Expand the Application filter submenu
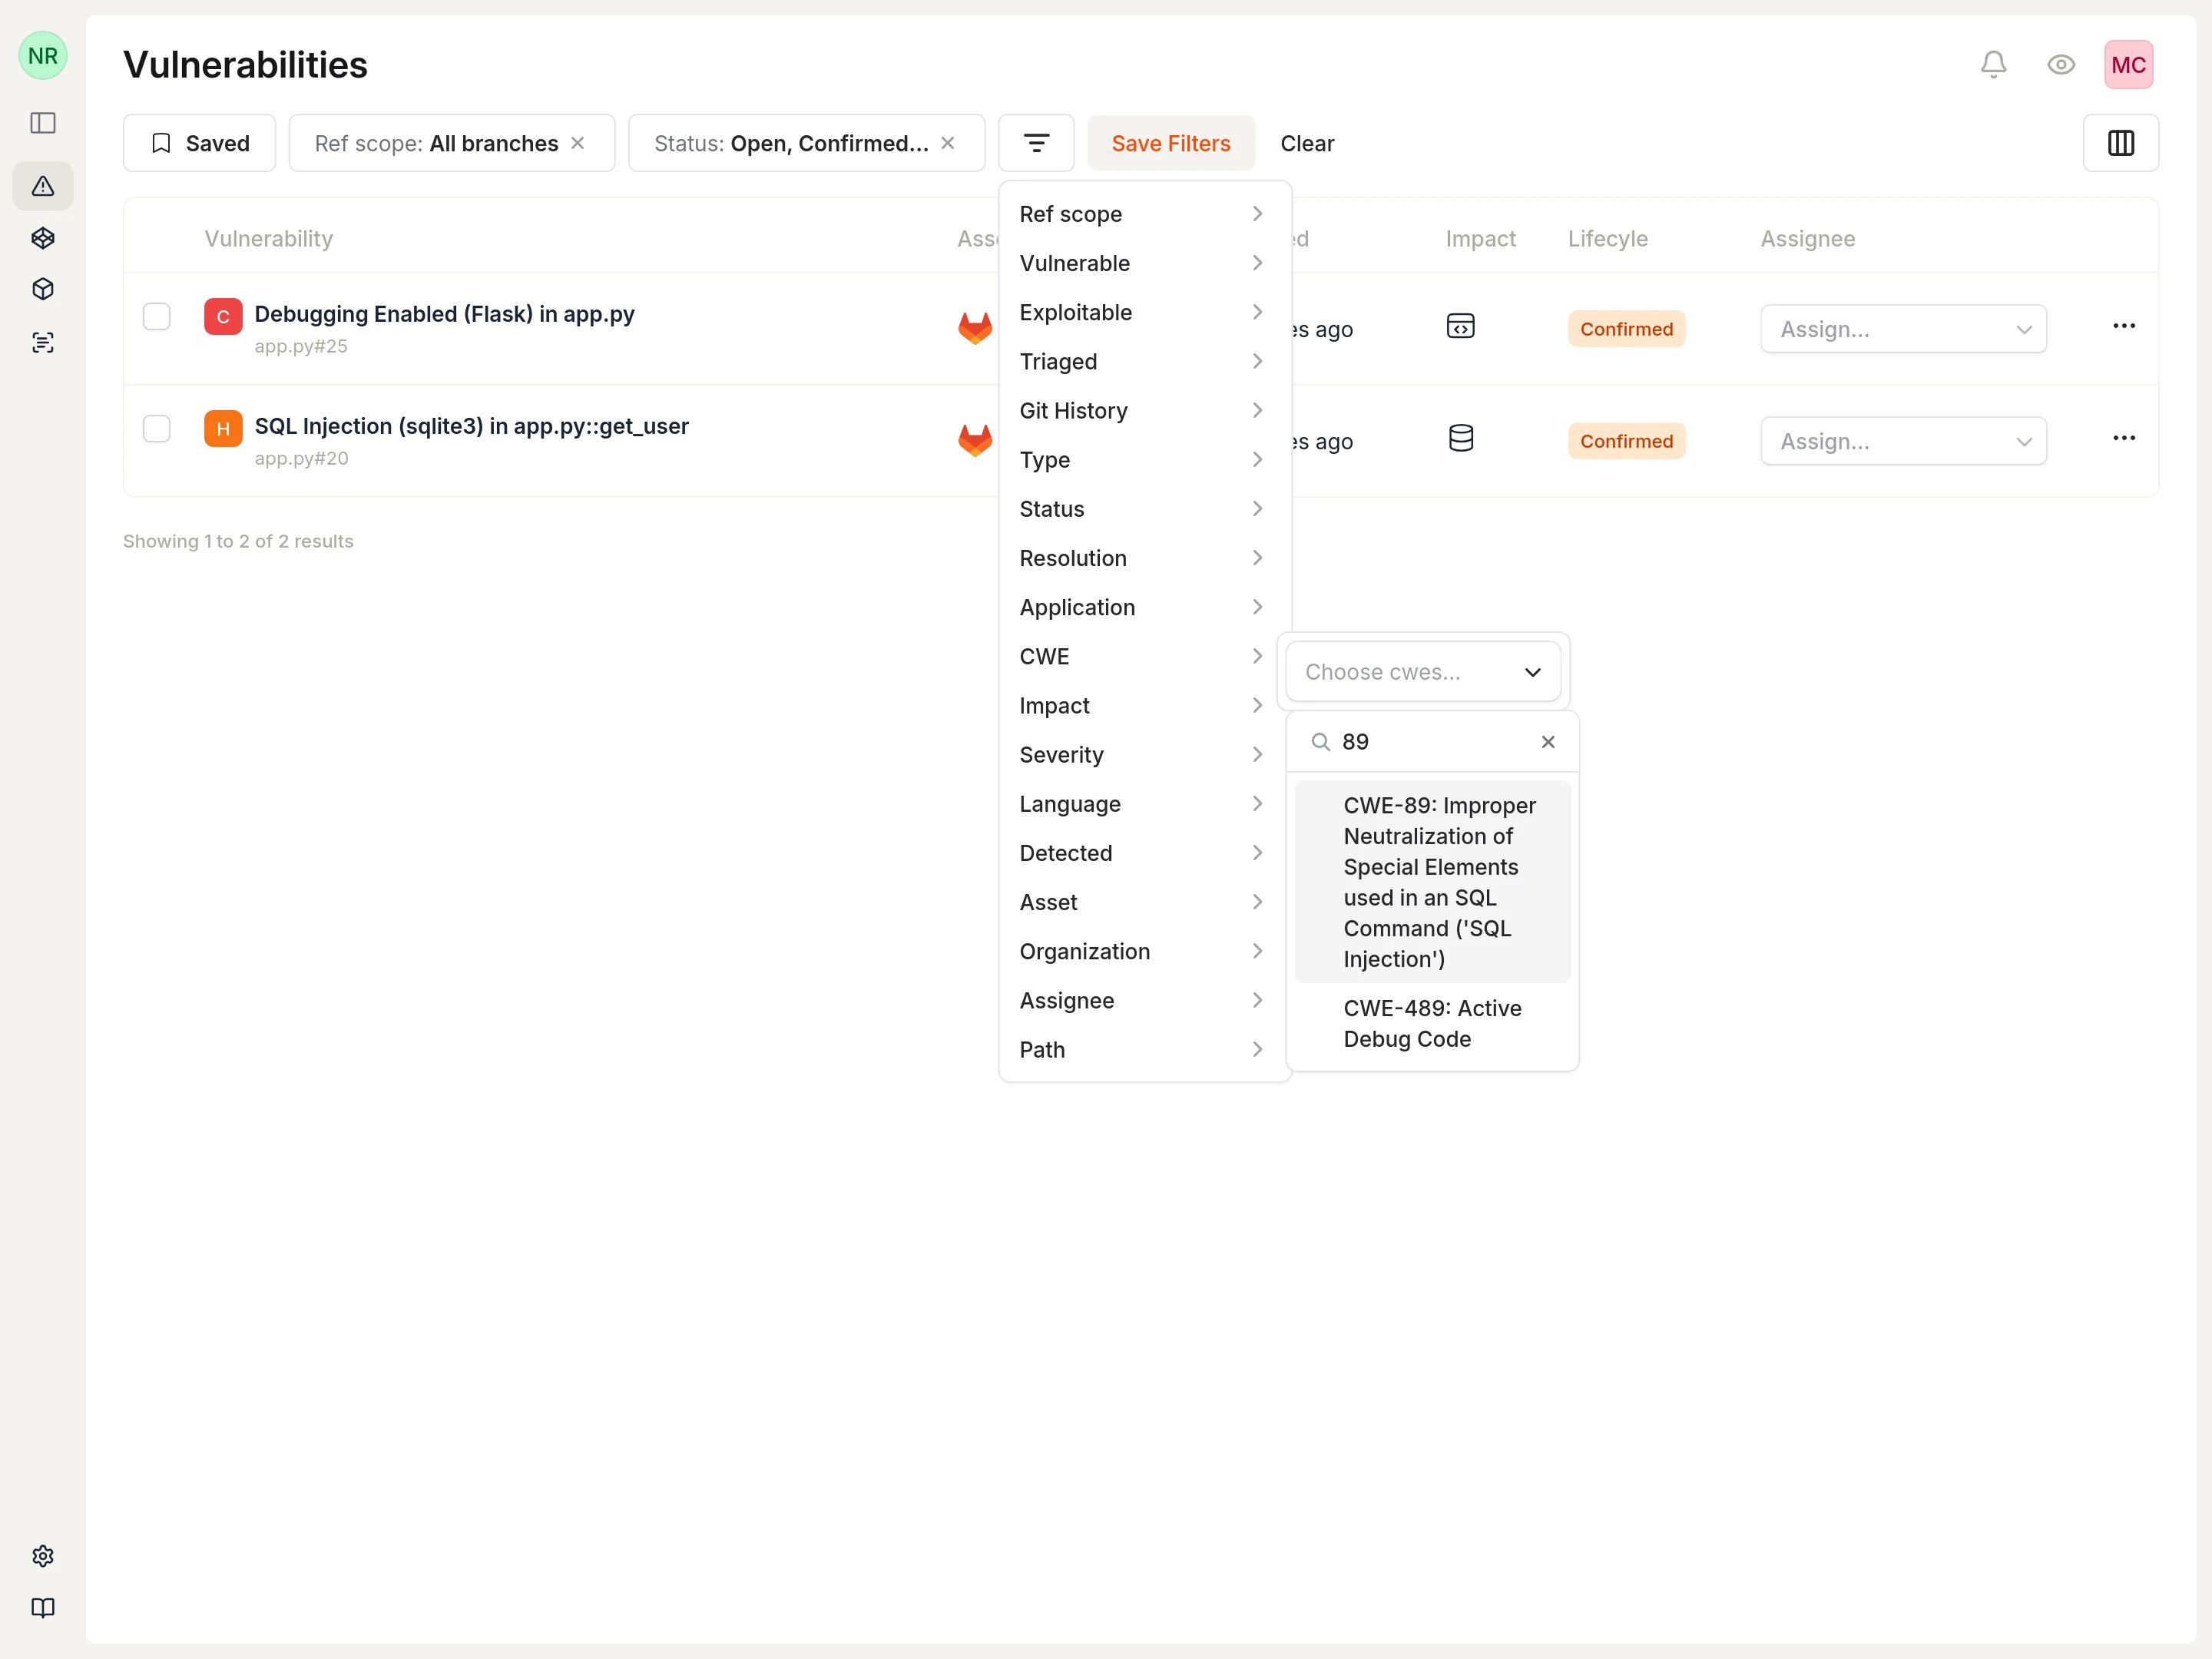Image resolution: width=2212 pixels, height=1659 pixels. click(x=1144, y=607)
